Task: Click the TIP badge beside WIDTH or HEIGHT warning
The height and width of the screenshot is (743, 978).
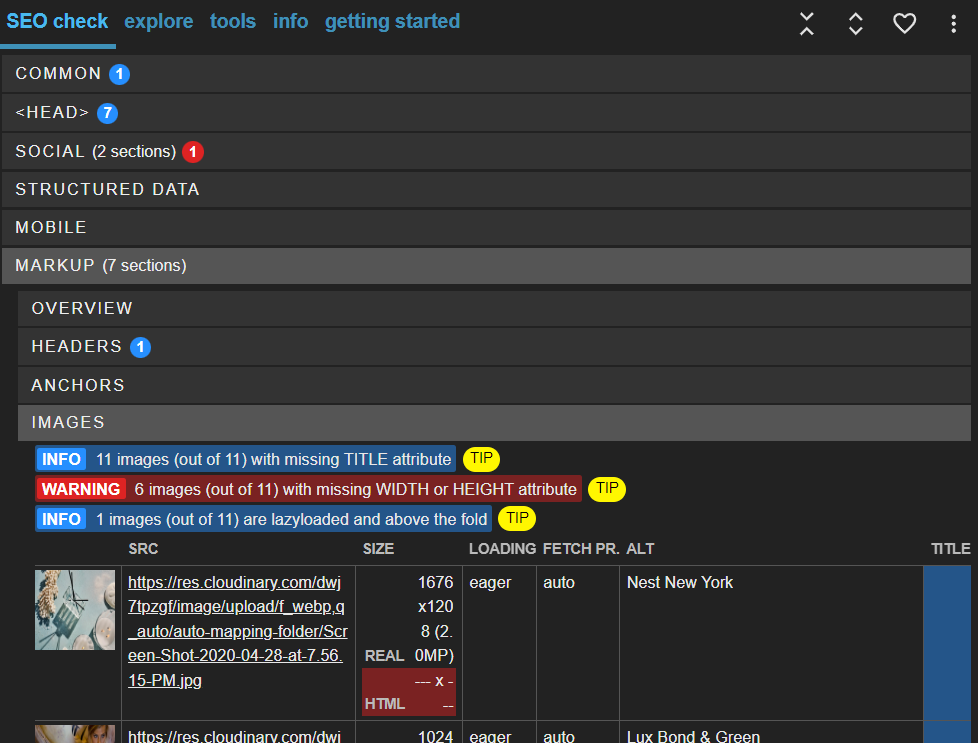Action: [607, 489]
